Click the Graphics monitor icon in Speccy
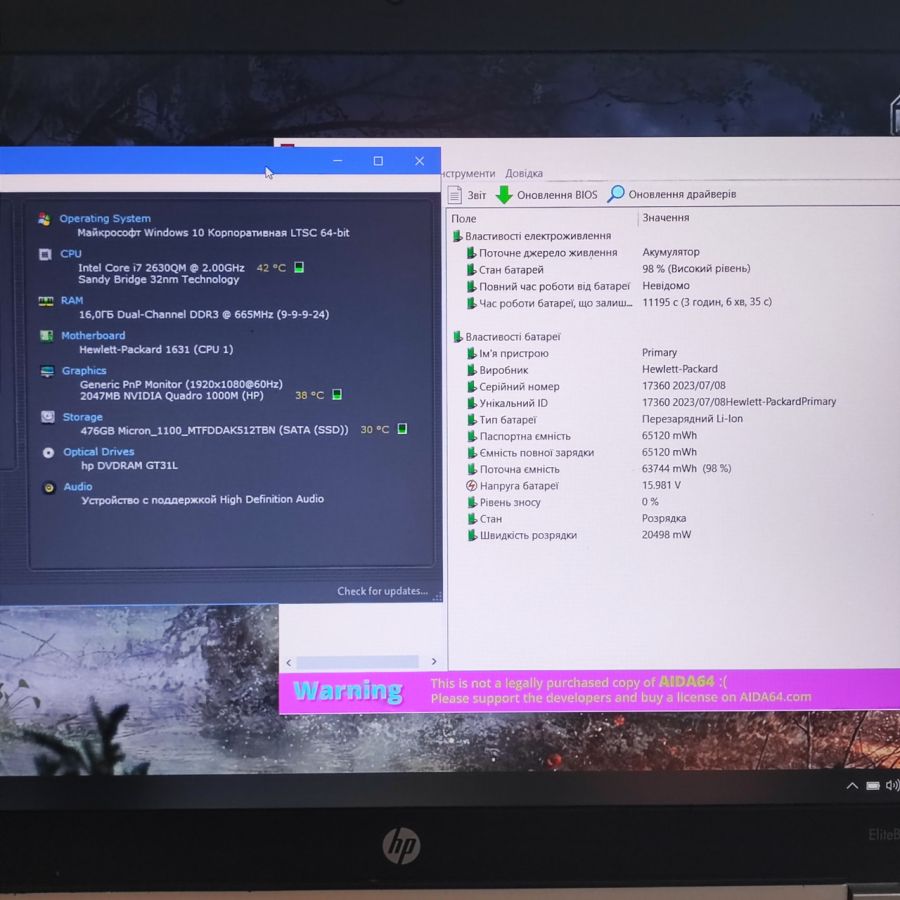Image resolution: width=900 pixels, height=900 pixels. [47, 371]
